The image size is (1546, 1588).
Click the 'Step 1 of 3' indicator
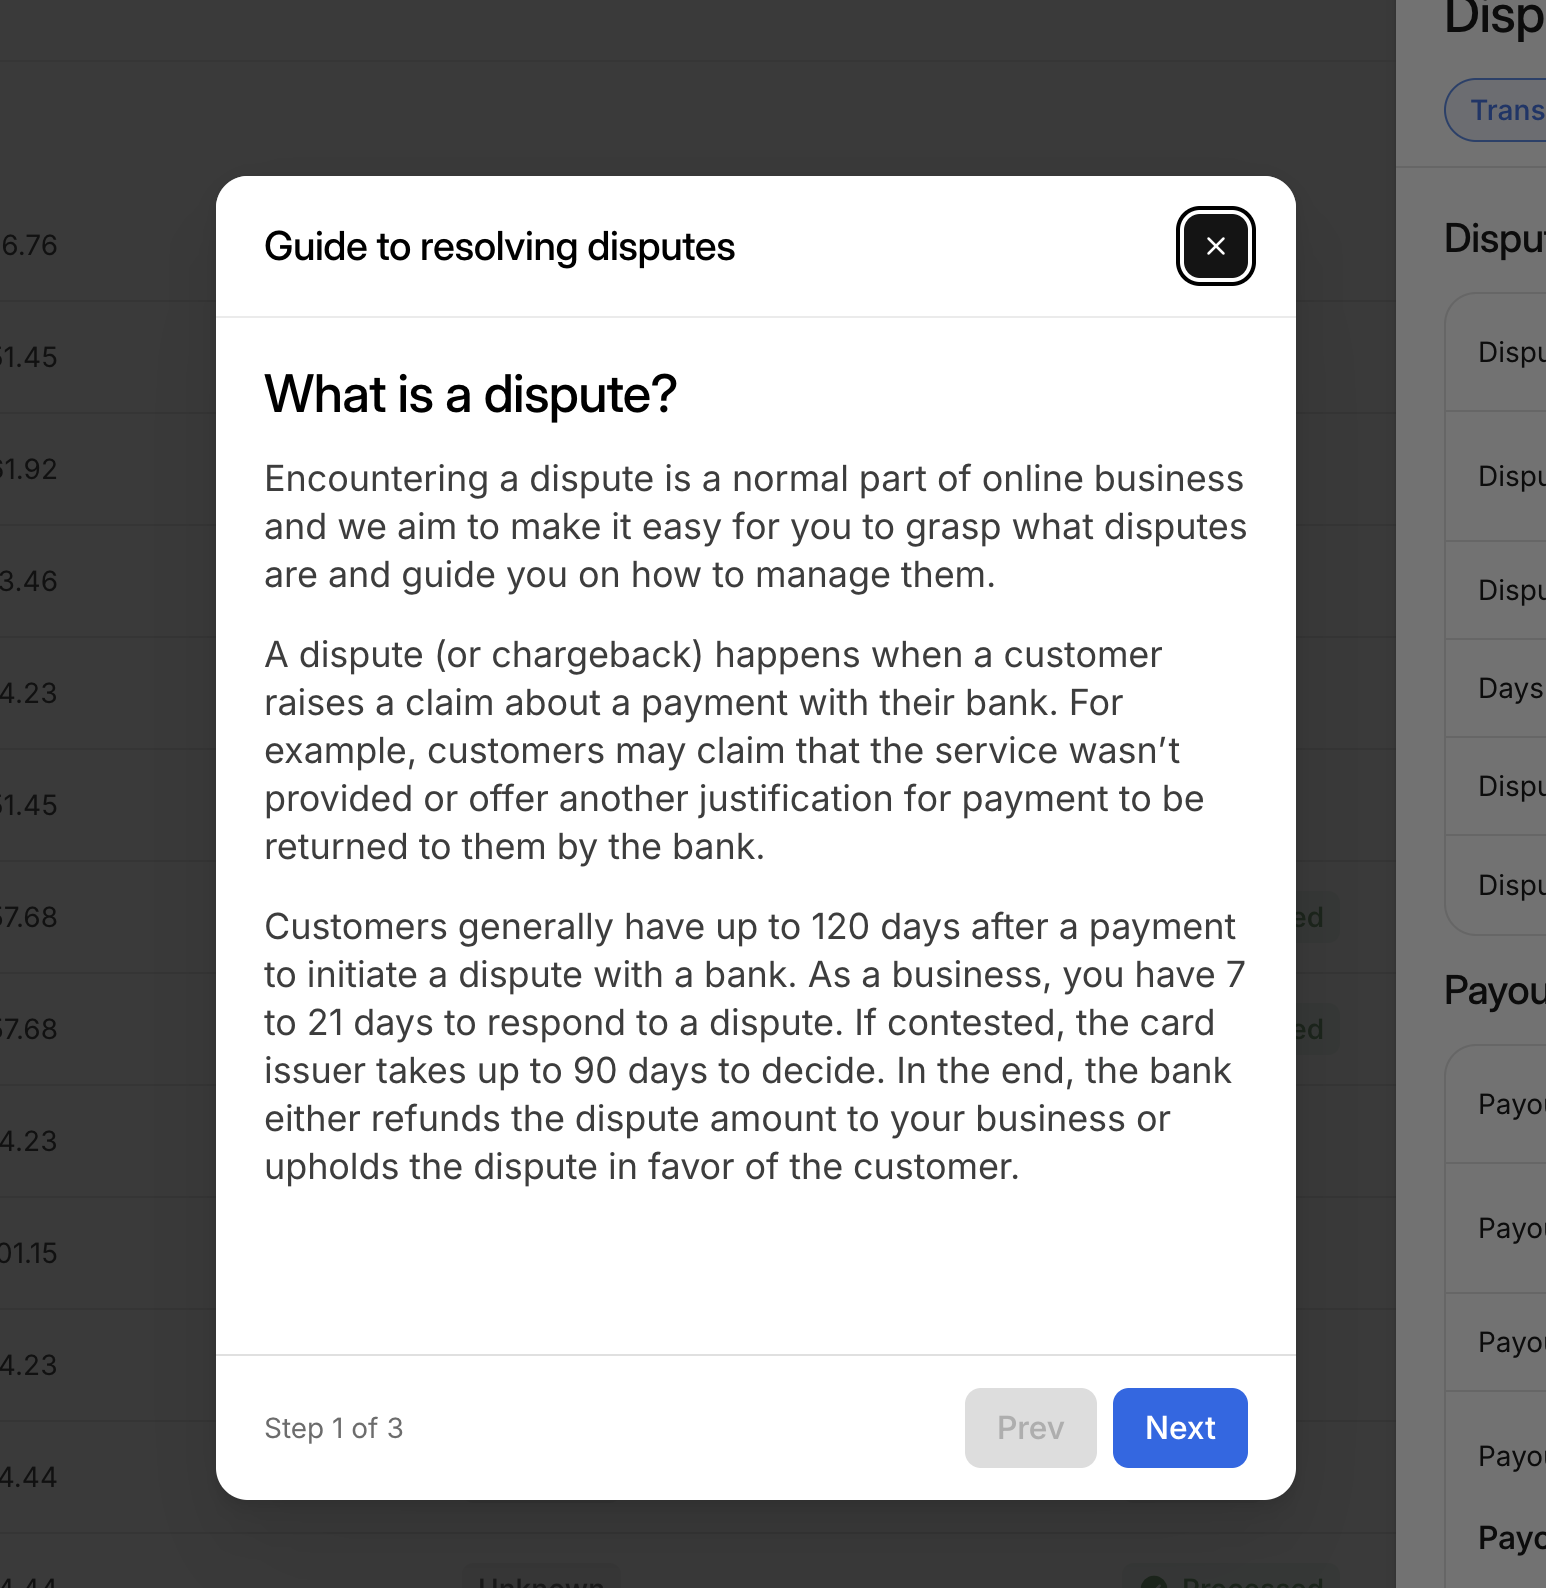coord(333,1428)
